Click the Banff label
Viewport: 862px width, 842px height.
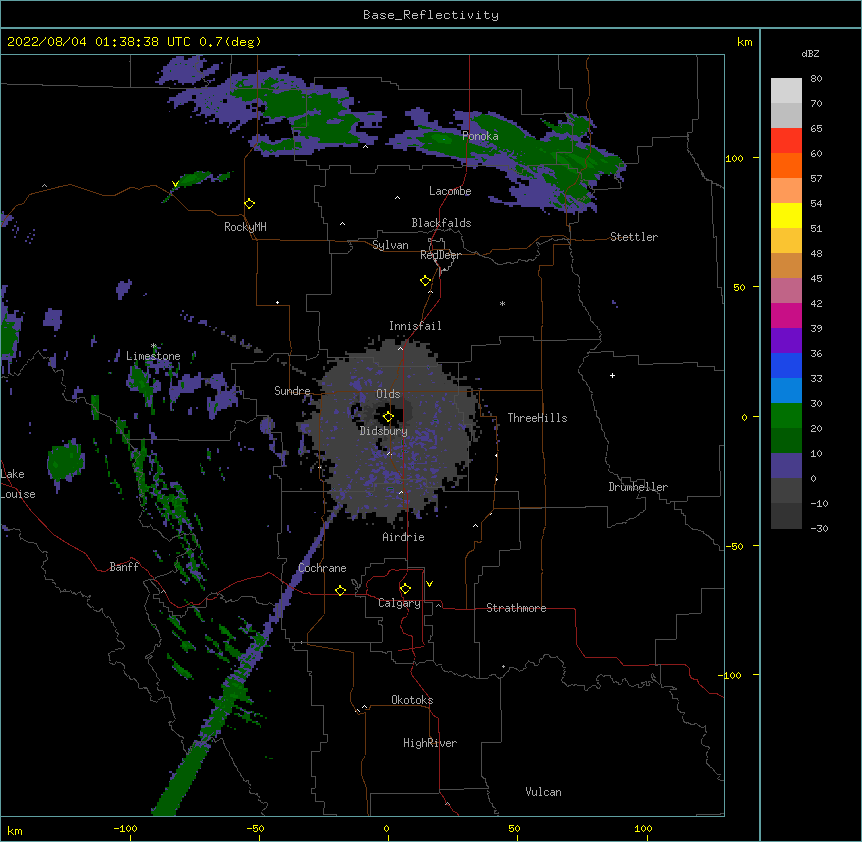[124, 567]
